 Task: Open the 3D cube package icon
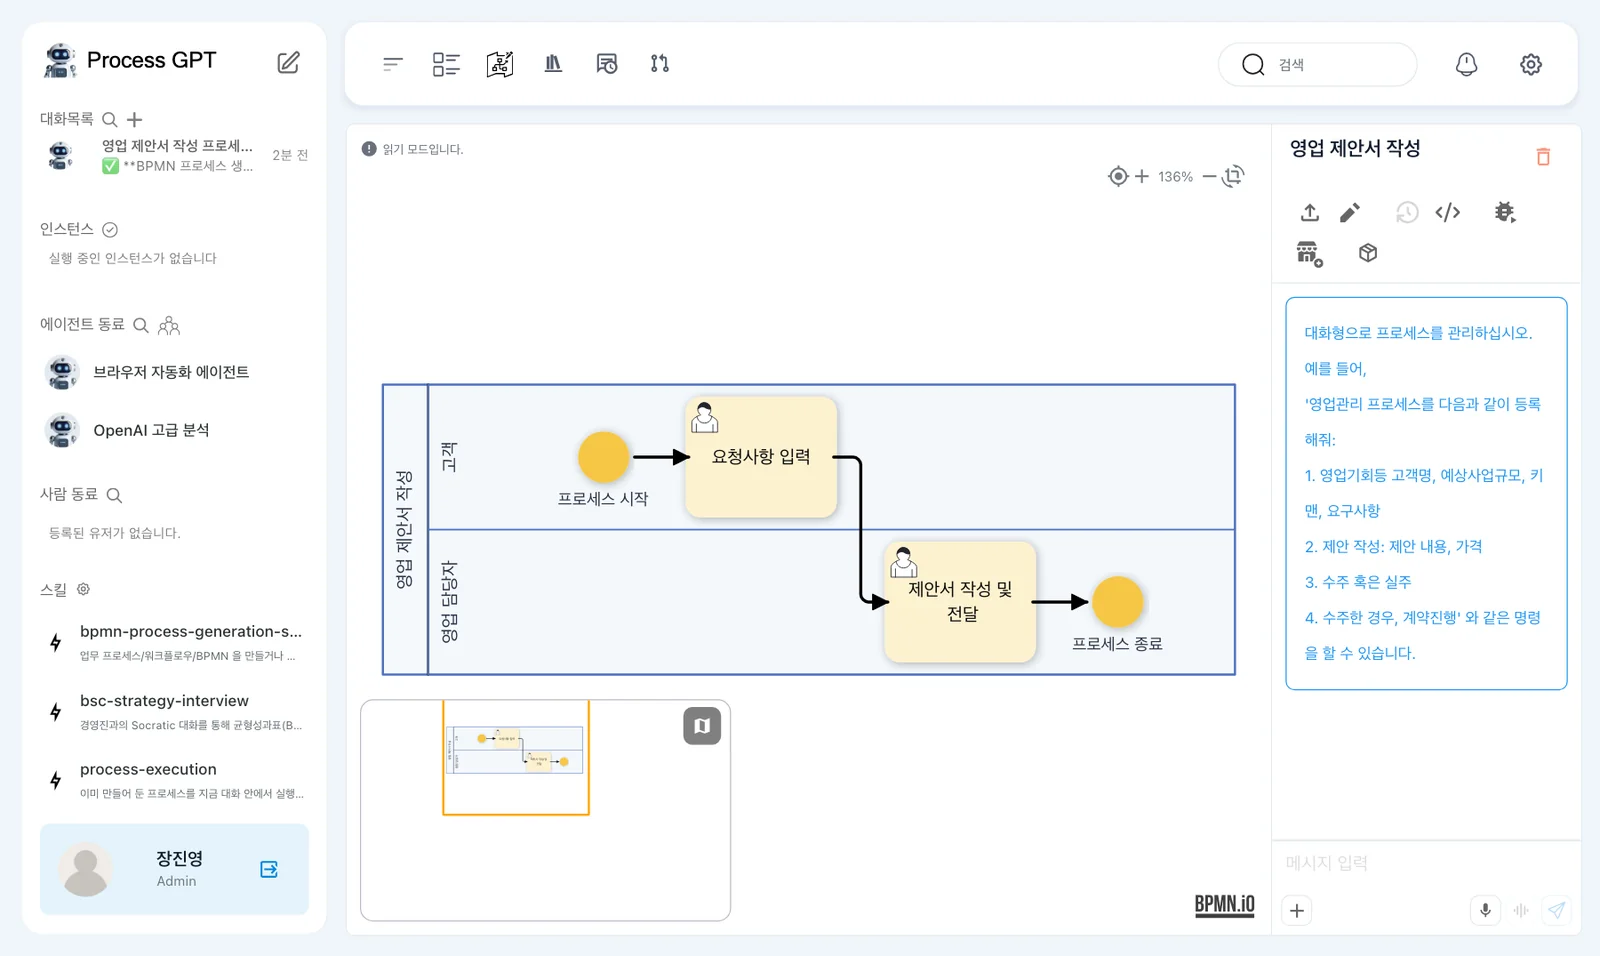coord(1368,253)
